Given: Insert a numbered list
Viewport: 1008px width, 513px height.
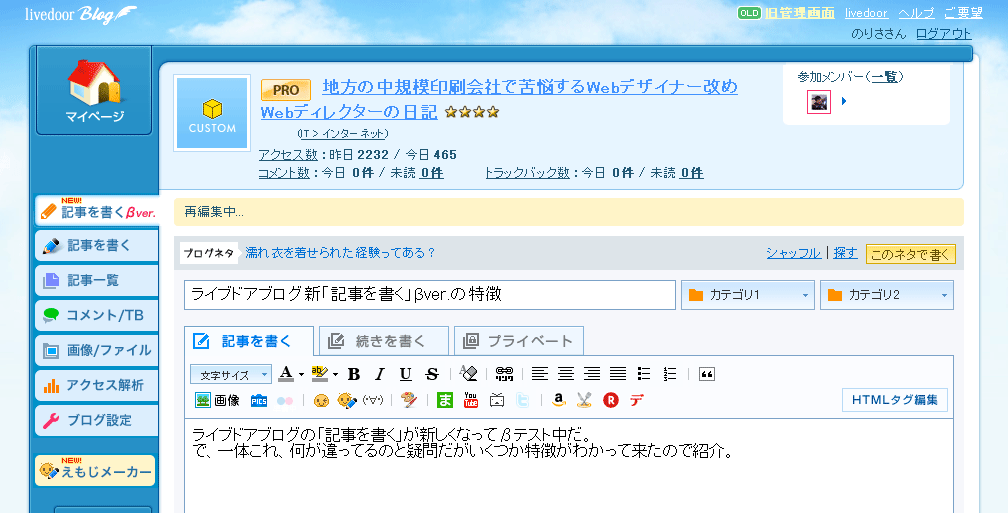Looking at the screenshot, I should click(x=670, y=374).
